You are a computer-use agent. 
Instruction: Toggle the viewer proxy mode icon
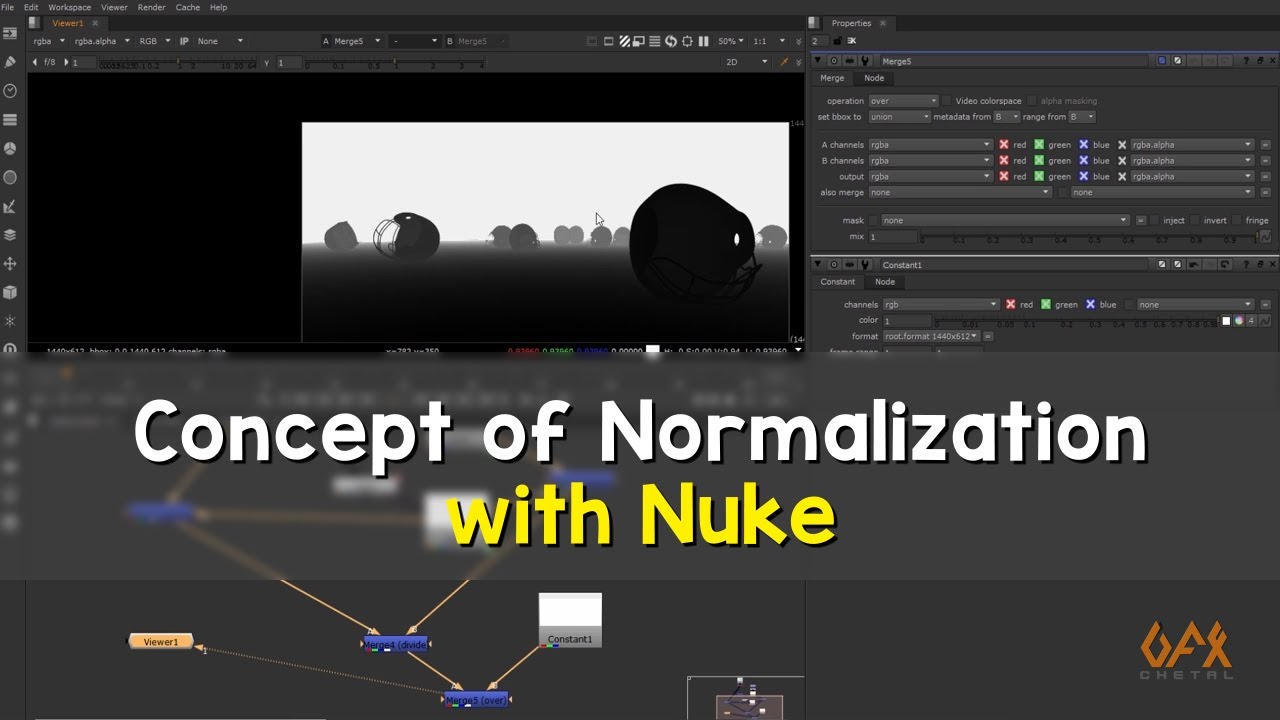coord(639,41)
